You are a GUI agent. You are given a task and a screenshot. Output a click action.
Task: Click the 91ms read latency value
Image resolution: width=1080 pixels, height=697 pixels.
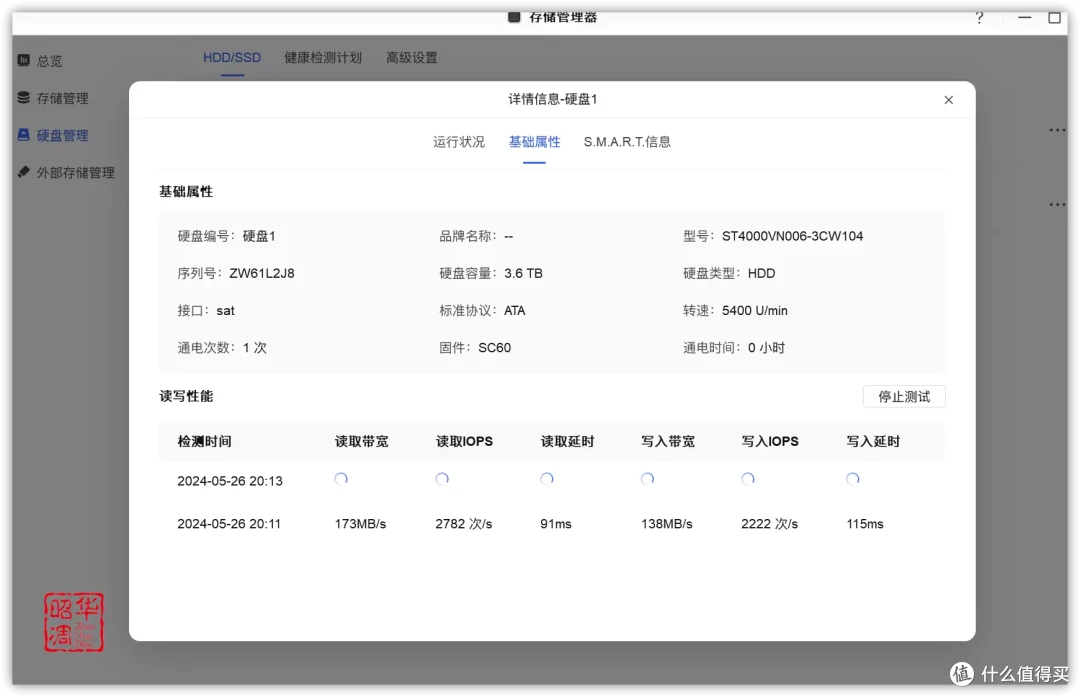[556, 523]
